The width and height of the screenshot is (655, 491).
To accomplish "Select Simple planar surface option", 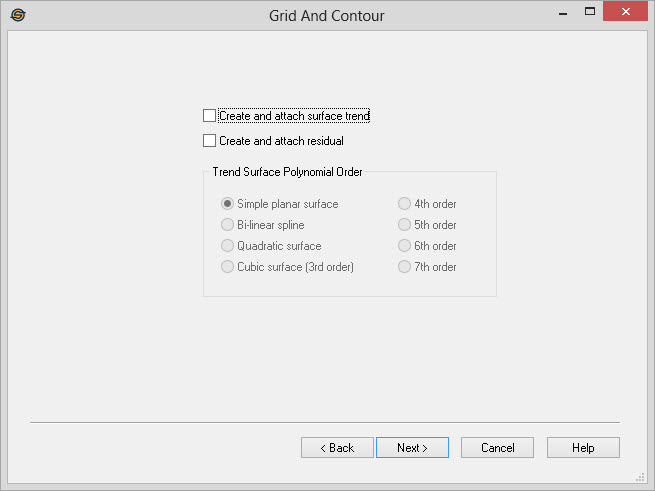I will tap(228, 204).
